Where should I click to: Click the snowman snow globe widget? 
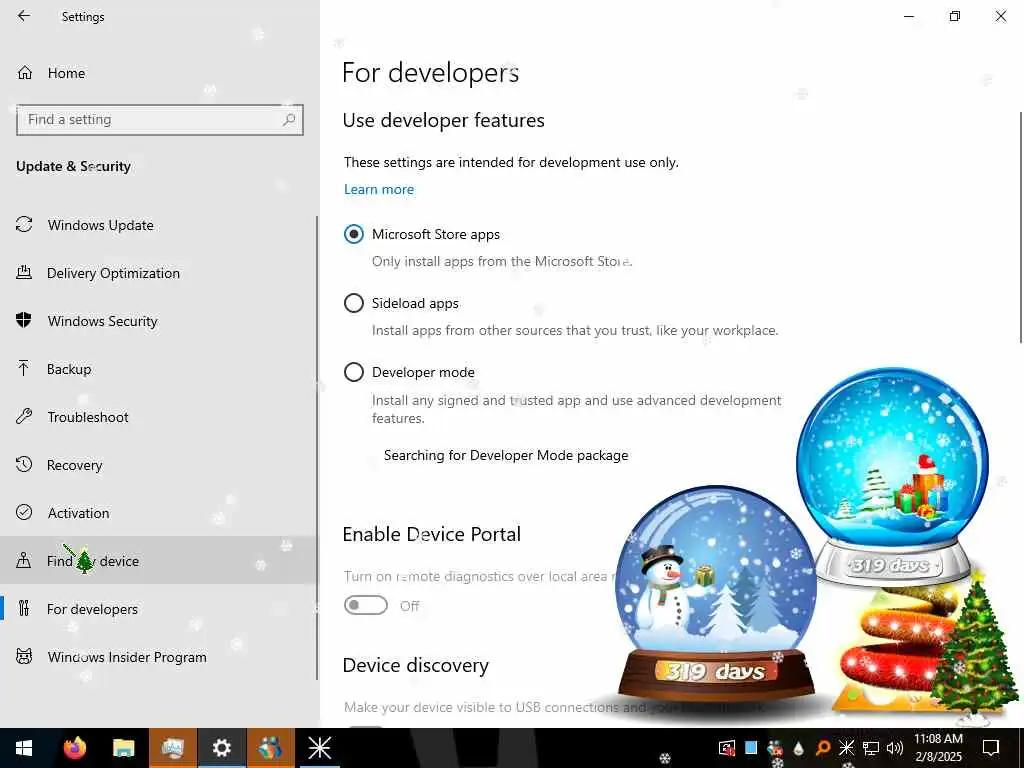716,593
